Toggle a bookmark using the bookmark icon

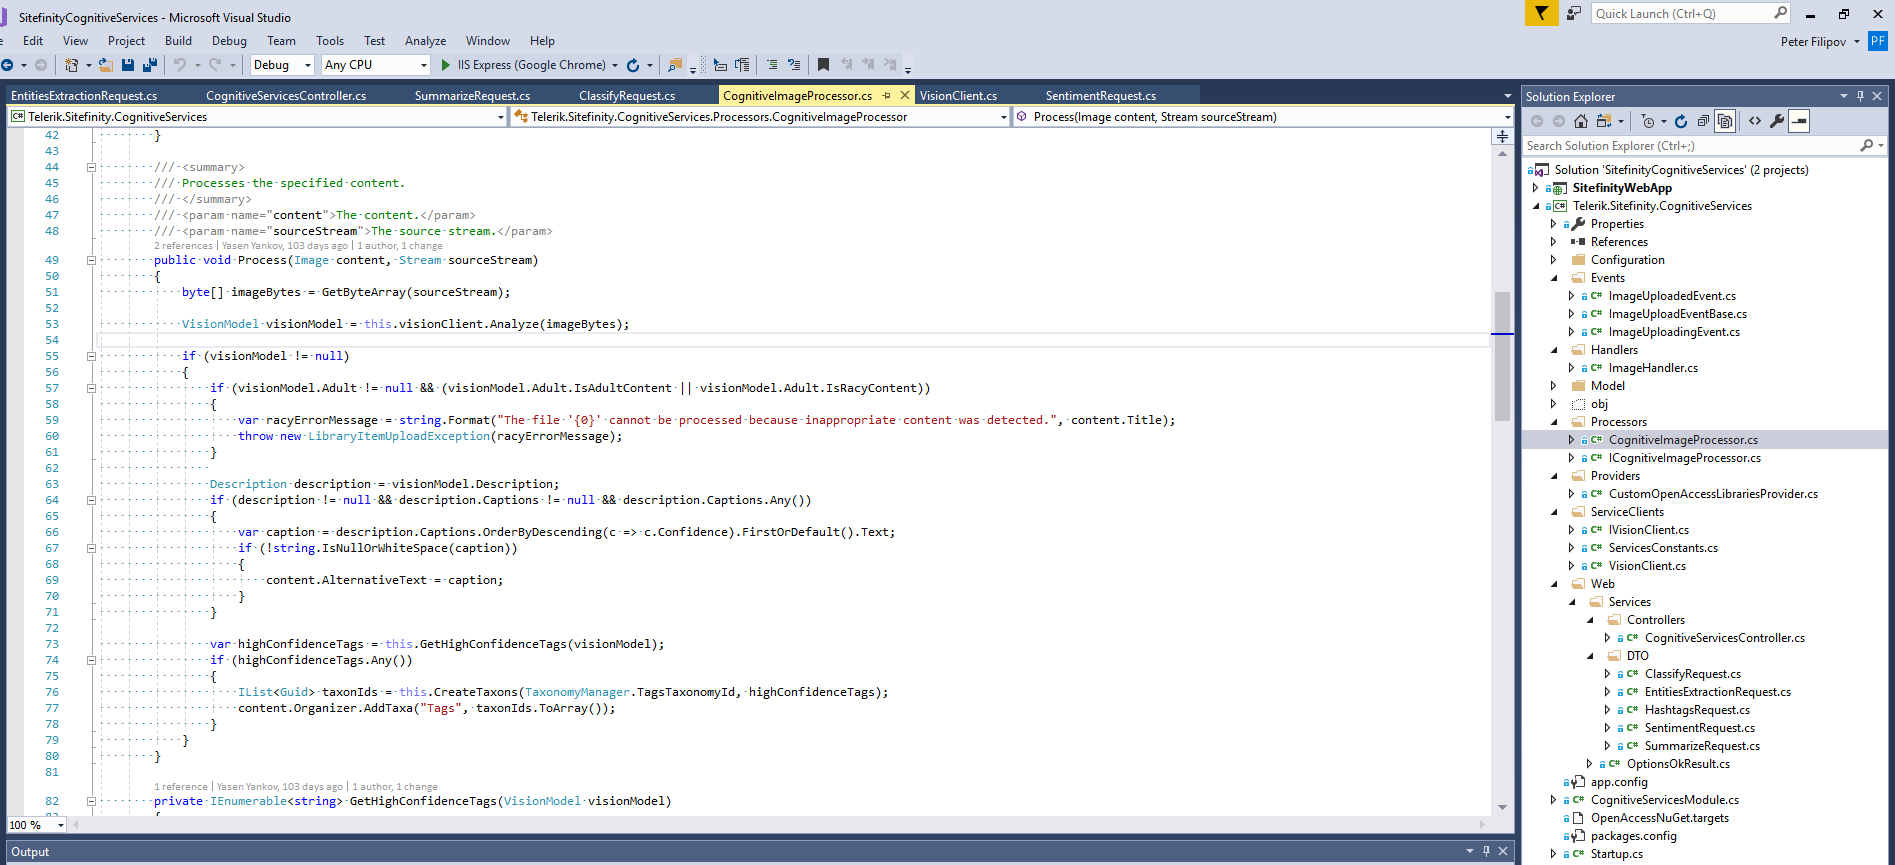[823, 65]
